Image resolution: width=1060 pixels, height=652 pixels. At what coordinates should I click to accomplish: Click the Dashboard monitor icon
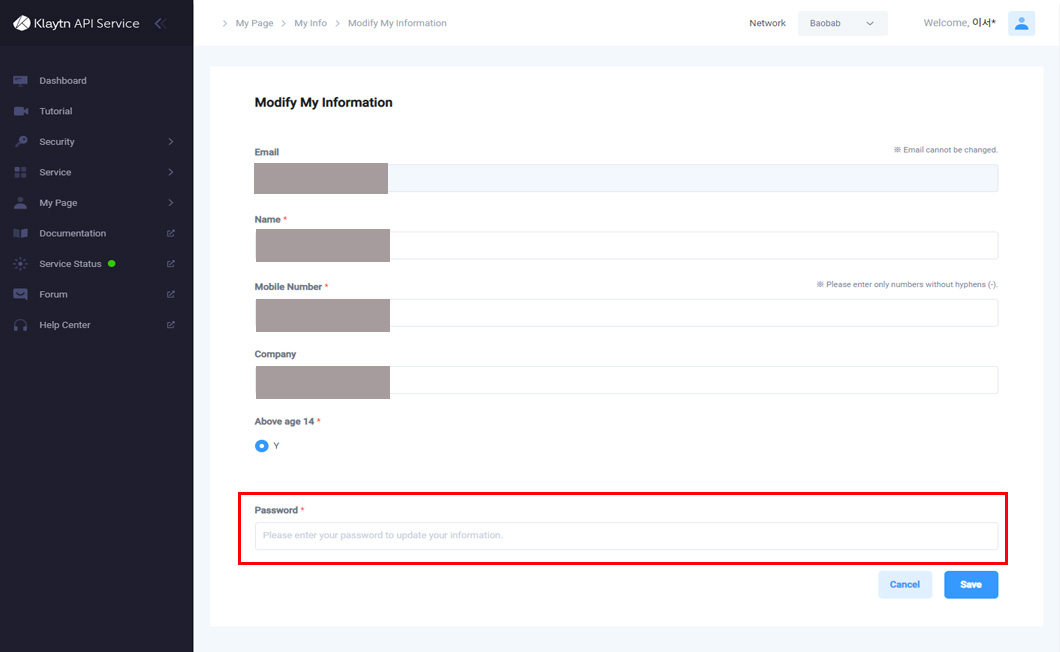point(20,80)
